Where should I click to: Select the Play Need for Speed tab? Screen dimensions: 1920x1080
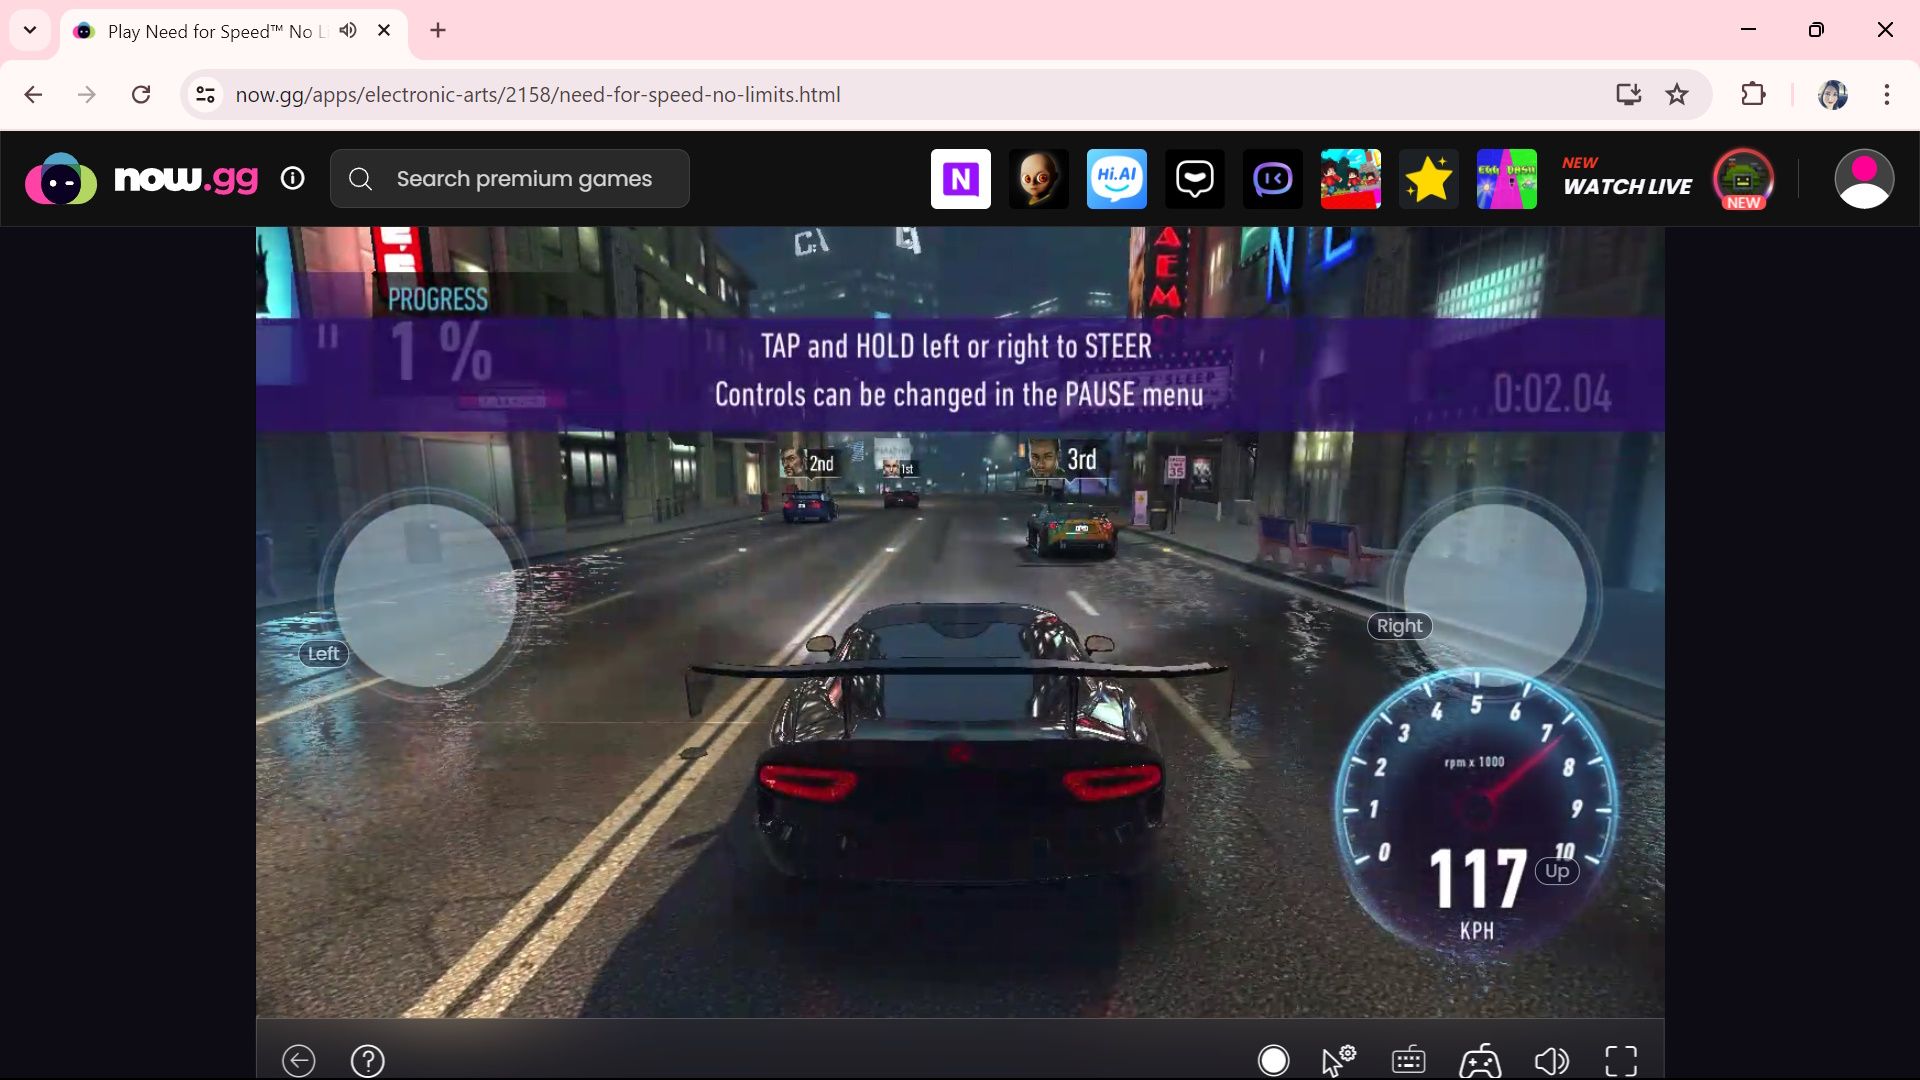[x=234, y=31]
